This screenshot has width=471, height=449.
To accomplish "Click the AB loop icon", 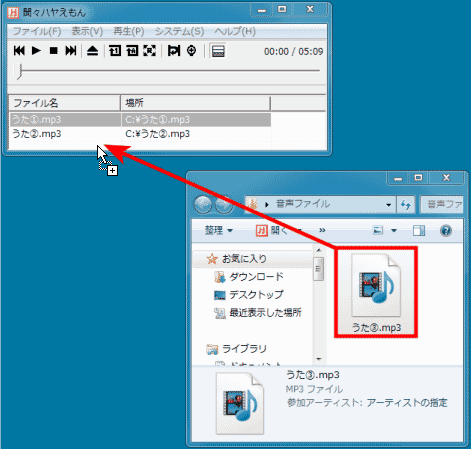I will pyautogui.click(x=174, y=51).
